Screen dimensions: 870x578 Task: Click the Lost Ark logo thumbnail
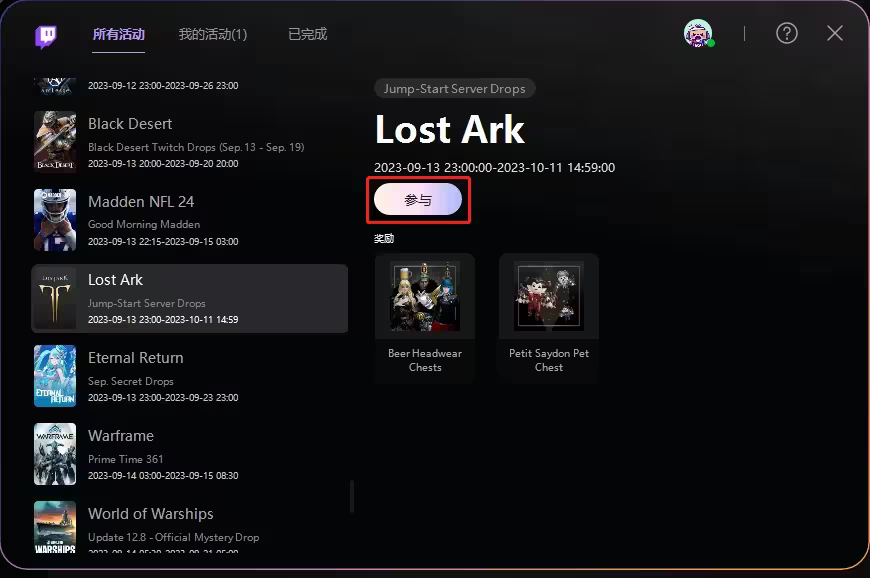[x=55, y=298]
